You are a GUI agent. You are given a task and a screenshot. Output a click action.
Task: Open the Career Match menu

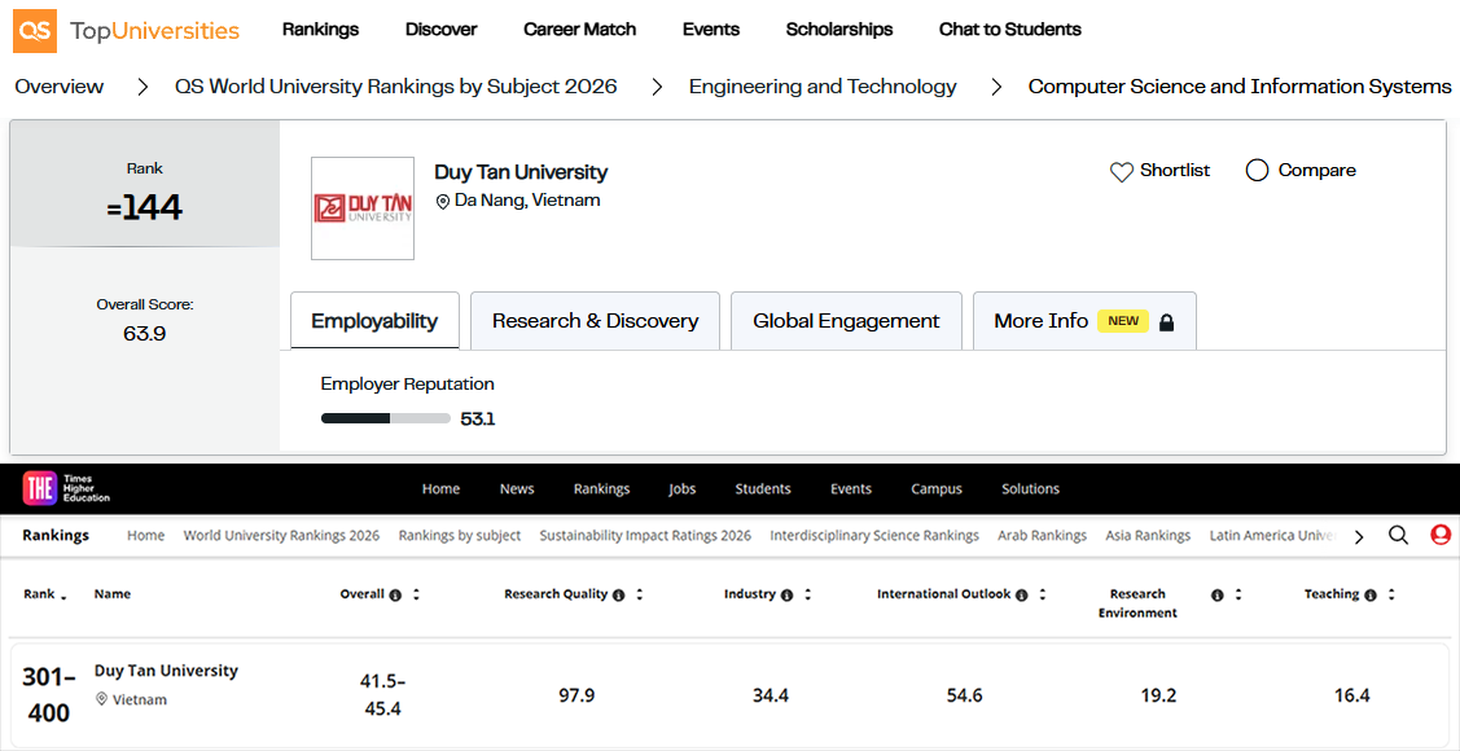coord(580,30)
